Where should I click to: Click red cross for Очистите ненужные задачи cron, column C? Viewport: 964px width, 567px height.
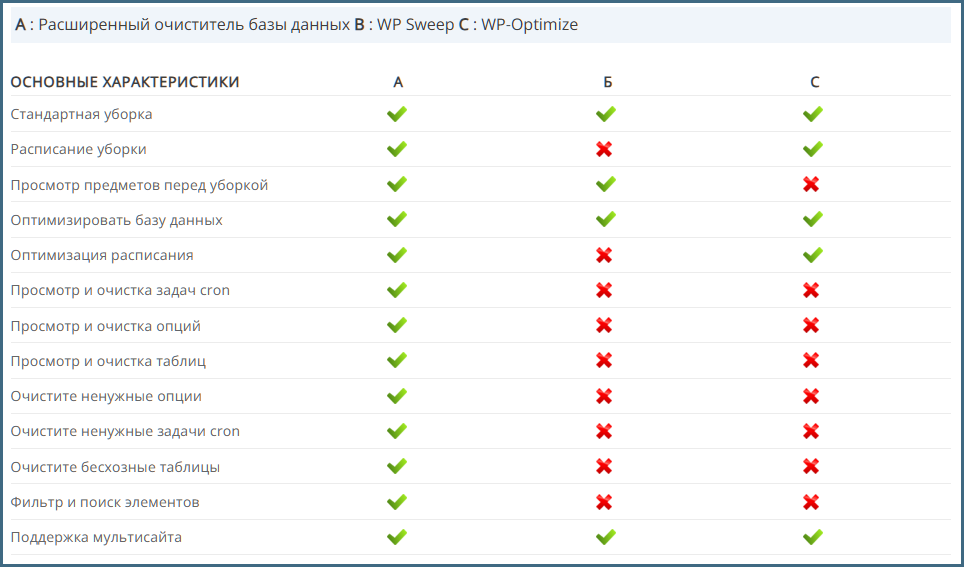tap(811, 431)
